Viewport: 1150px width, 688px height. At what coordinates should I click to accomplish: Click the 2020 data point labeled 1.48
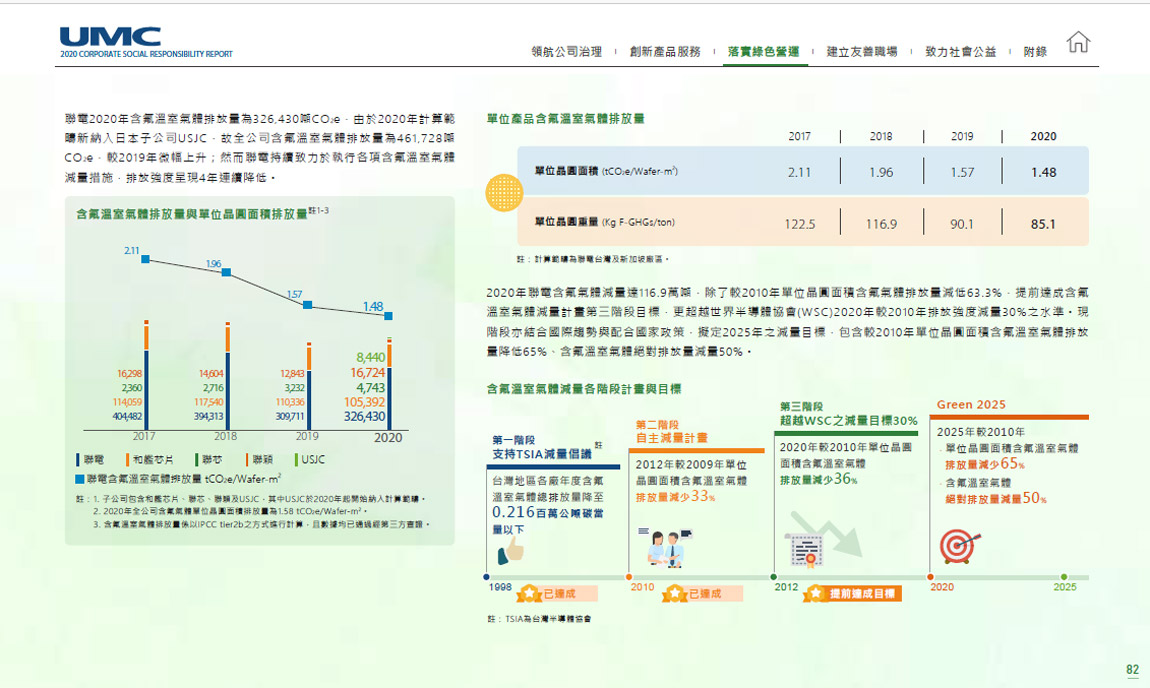pos(388,315)
